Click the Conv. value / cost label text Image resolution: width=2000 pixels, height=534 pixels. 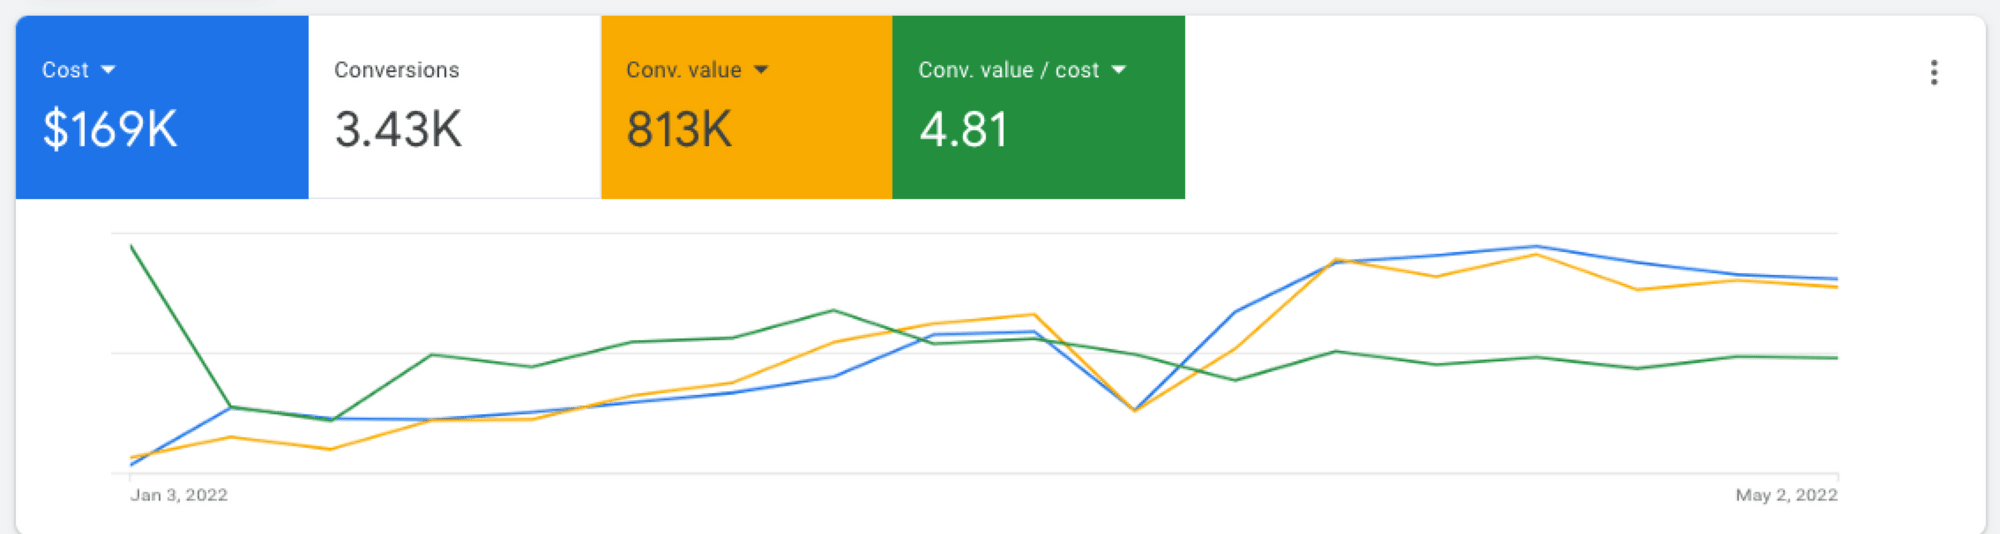pyautogui.click(x=1008, y=70)
